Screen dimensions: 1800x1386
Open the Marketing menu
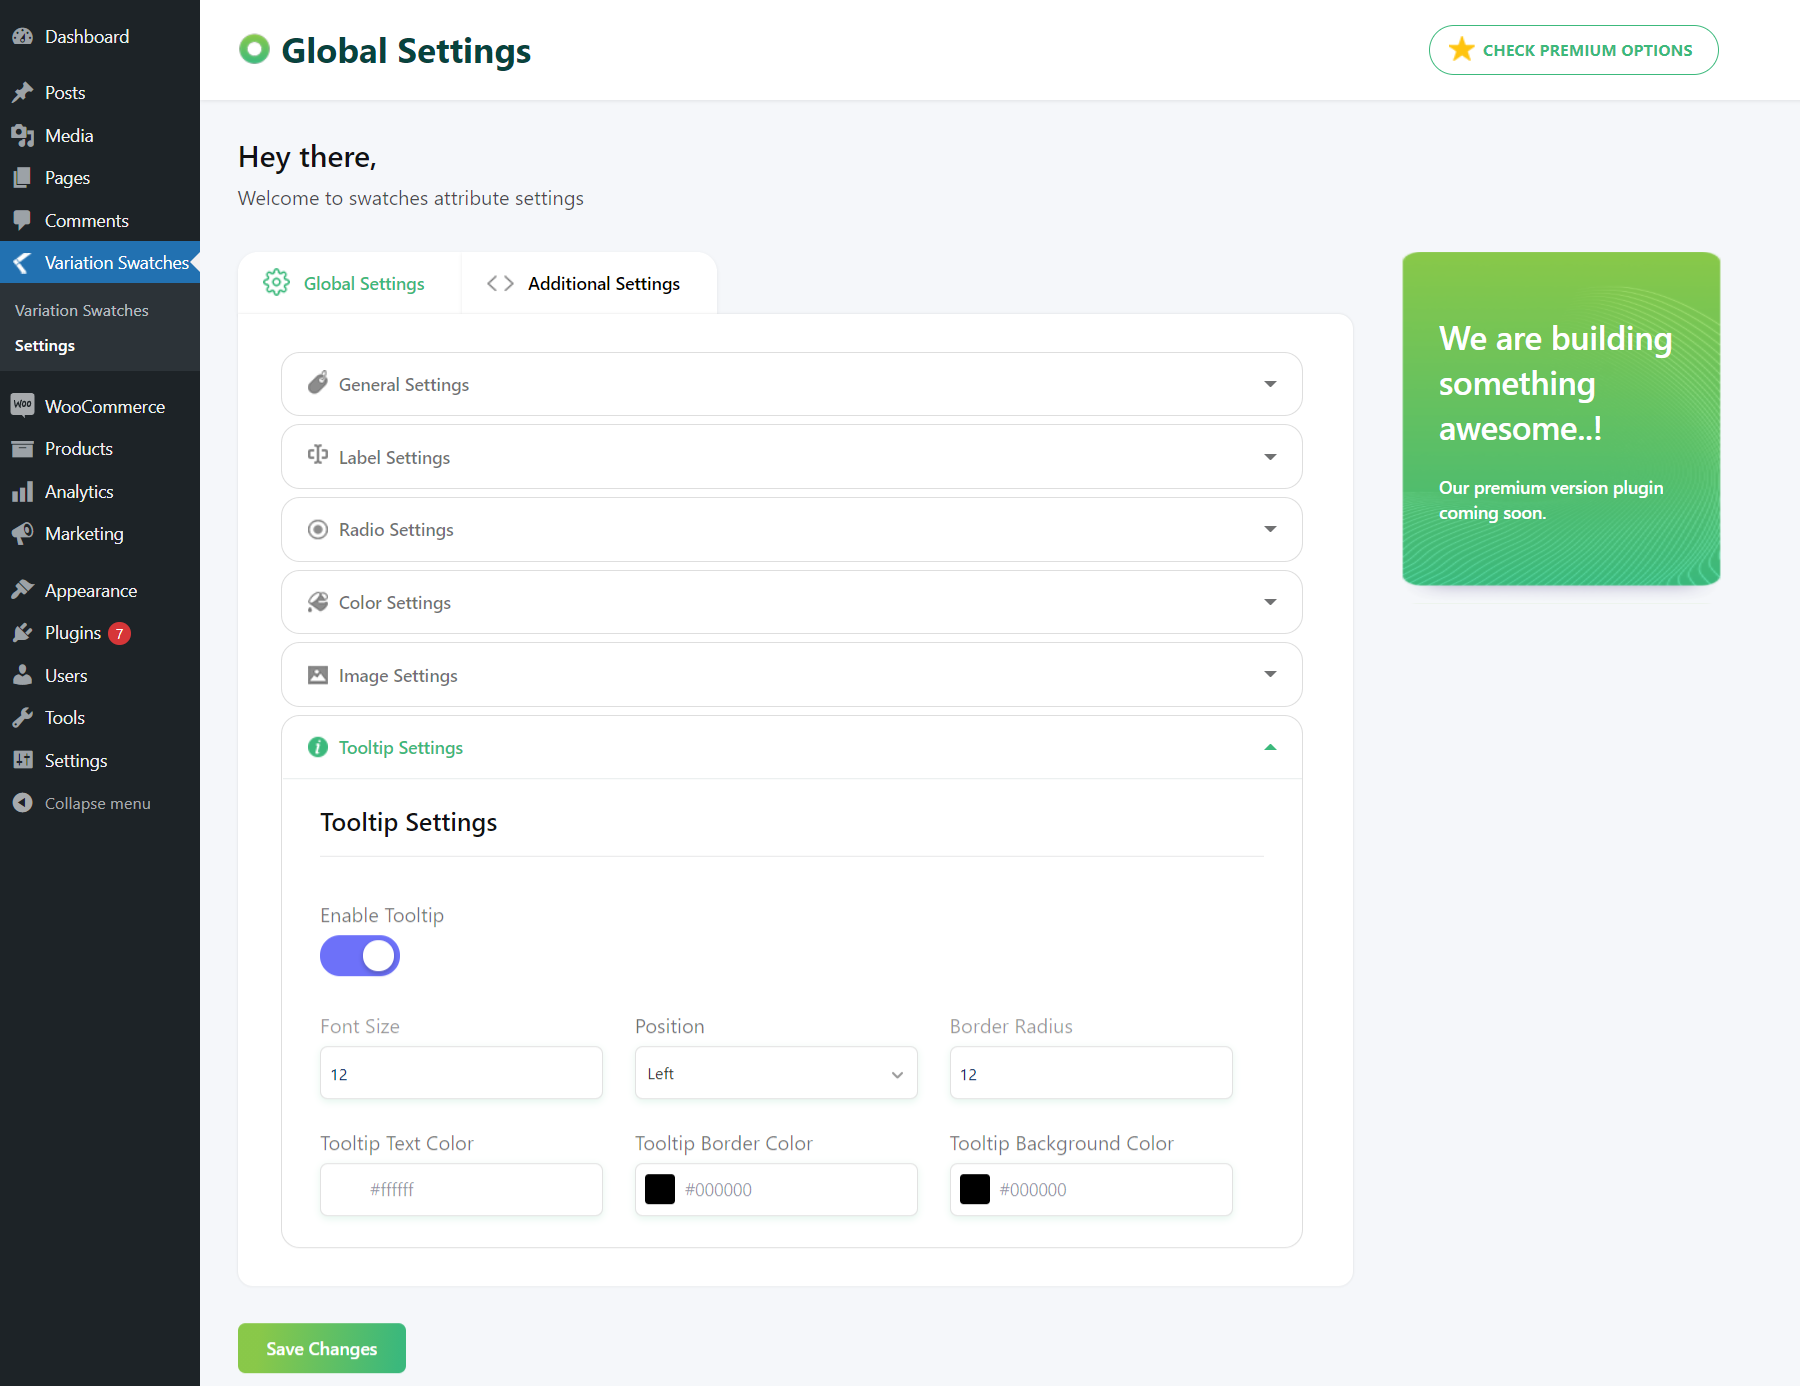100,534
